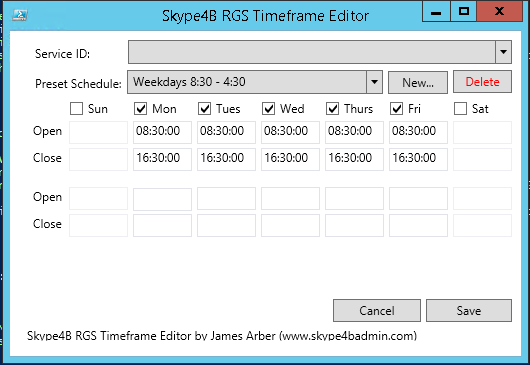Edit Friday first Open time 08:30:00
This screenshot has height=365, width=530.
(x=418, y=132)
